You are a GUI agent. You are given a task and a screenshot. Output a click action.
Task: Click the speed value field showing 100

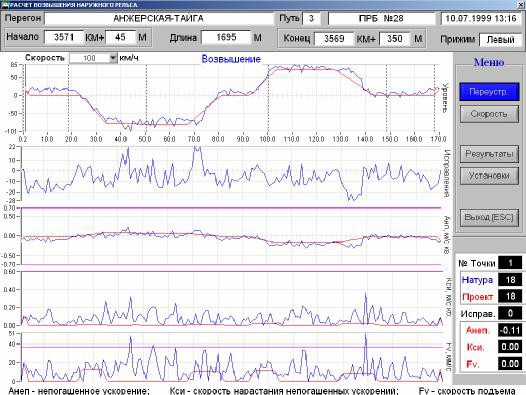click(x=90, y=58)
